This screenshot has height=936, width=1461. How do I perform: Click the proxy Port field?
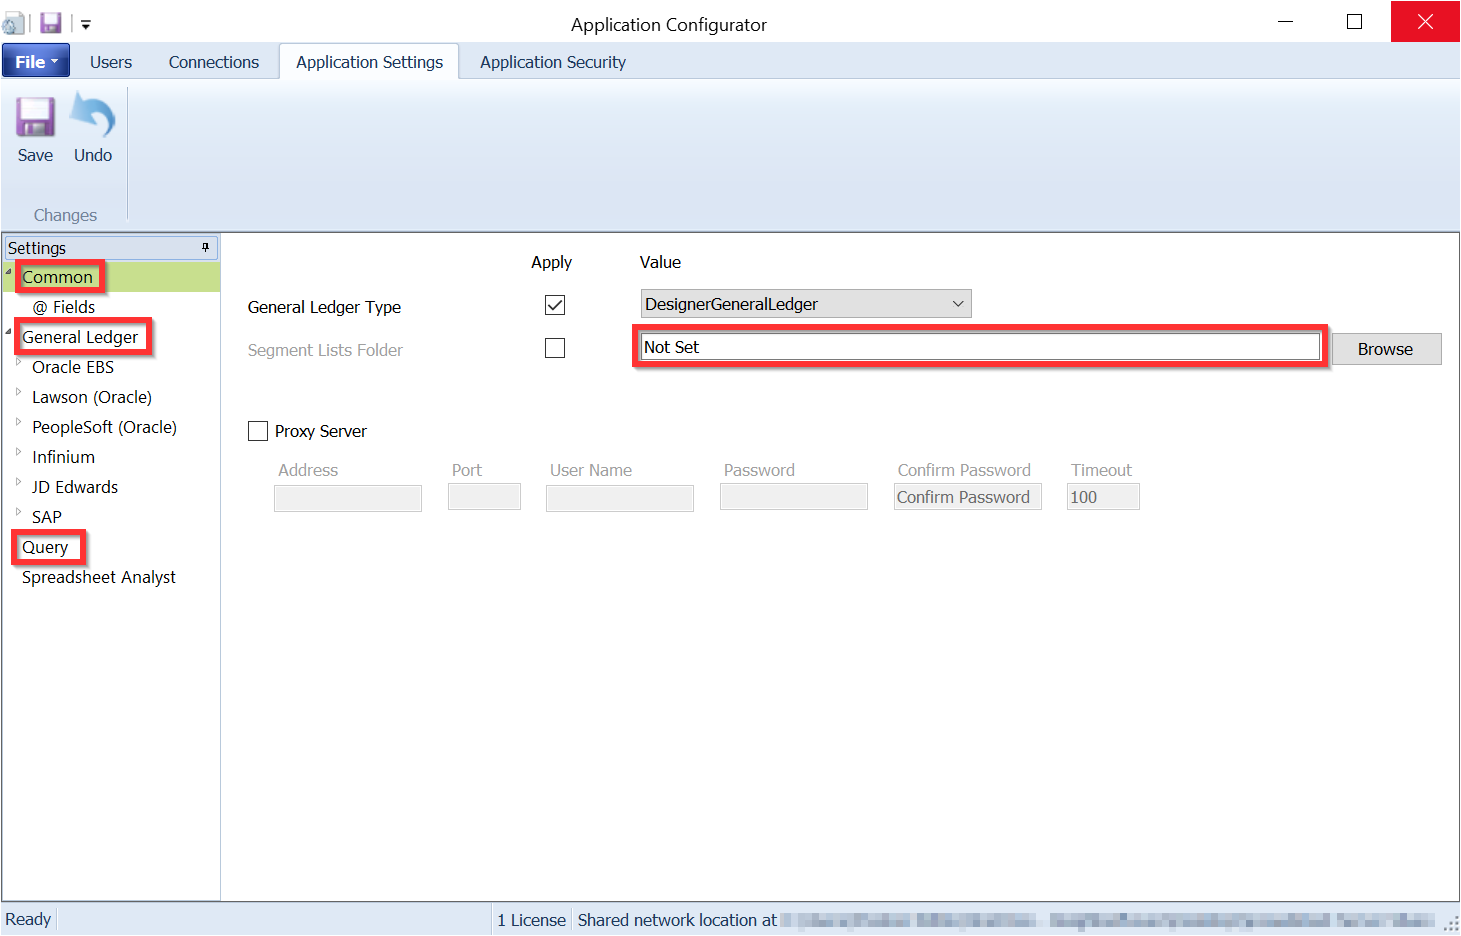click(485, 497)
